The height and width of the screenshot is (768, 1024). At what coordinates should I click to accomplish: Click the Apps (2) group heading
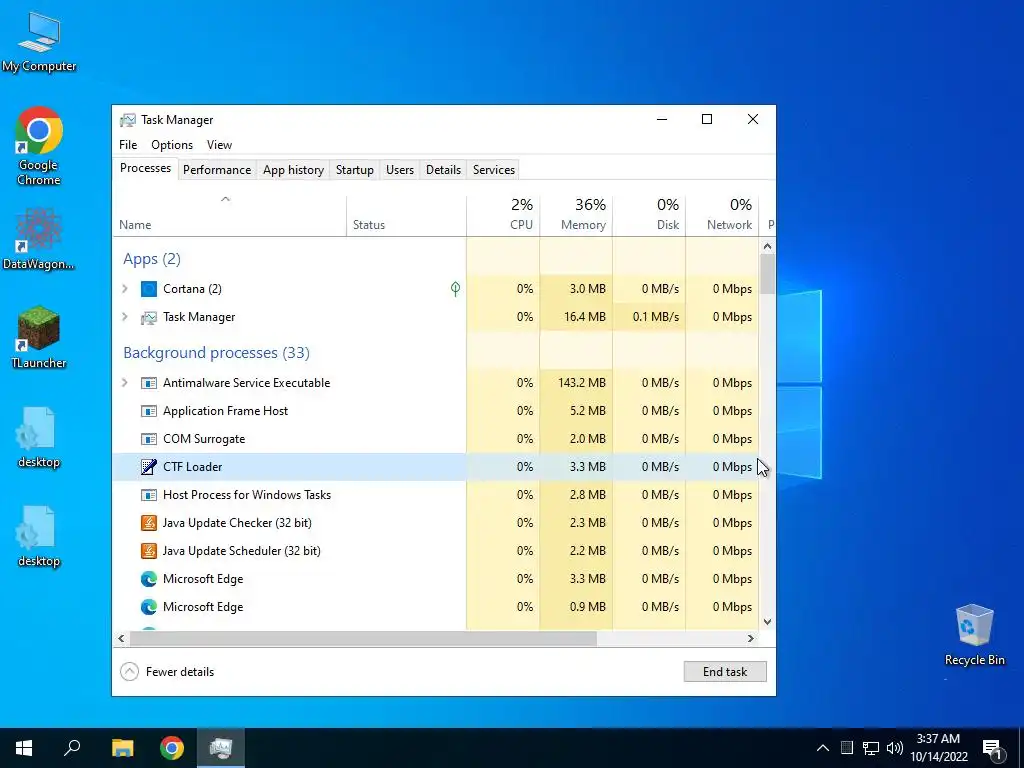(152, 259)
